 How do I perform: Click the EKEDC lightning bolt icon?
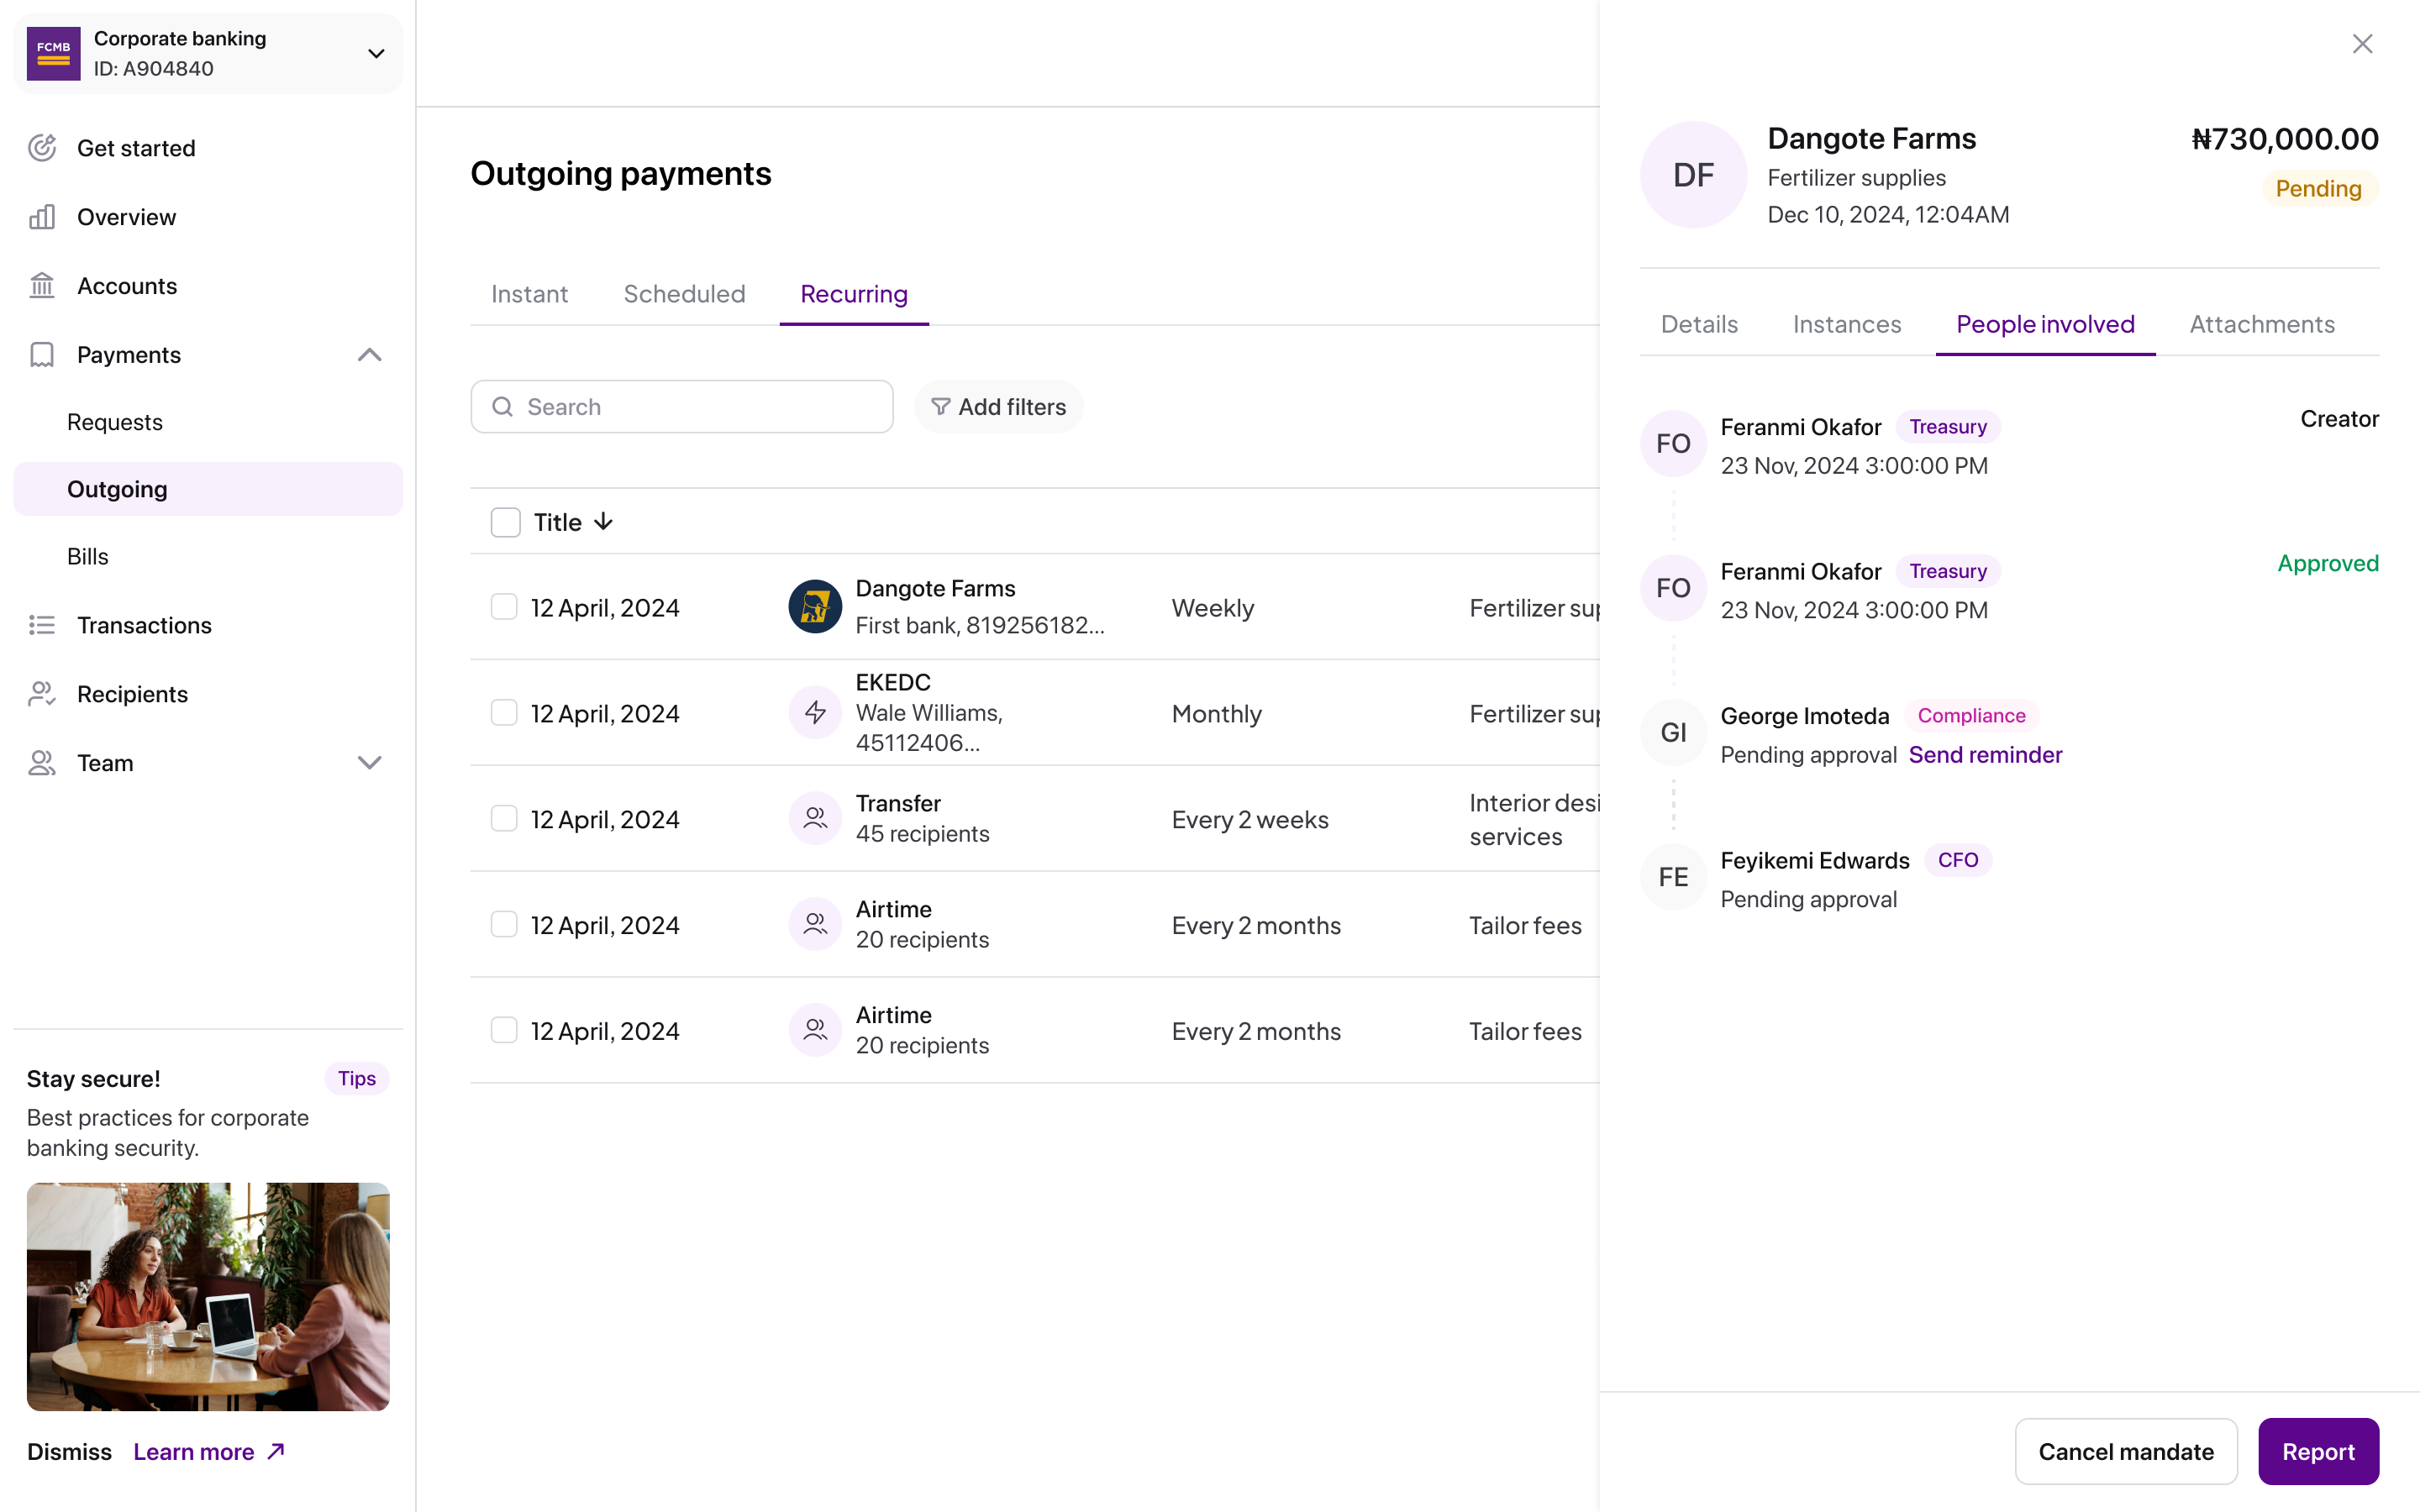click(x=815, y=713)
